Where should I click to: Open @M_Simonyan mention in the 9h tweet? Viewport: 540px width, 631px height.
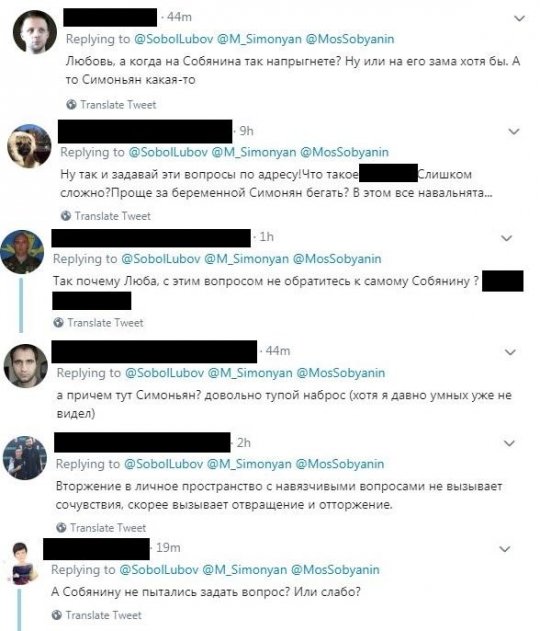click(x=254, y=152)
